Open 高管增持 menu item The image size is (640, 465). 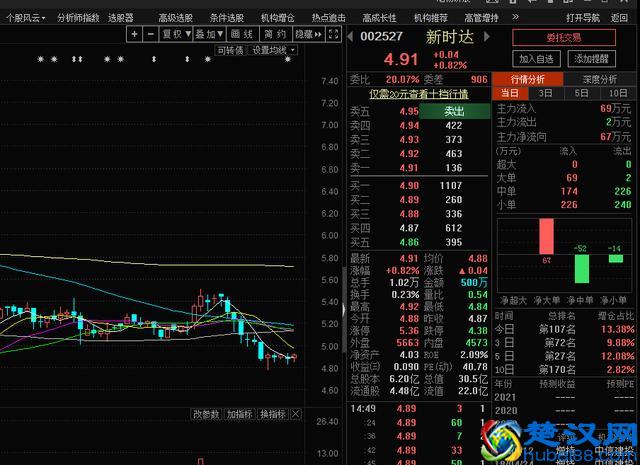coord(482,18)
